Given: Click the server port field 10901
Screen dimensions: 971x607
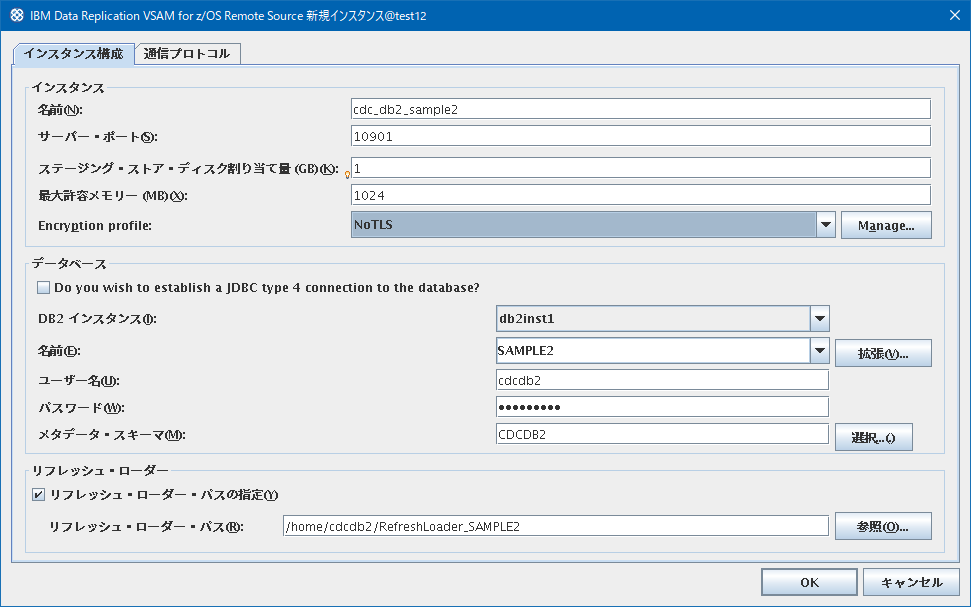Looking at the screenshot, I should tap(641, 136).
